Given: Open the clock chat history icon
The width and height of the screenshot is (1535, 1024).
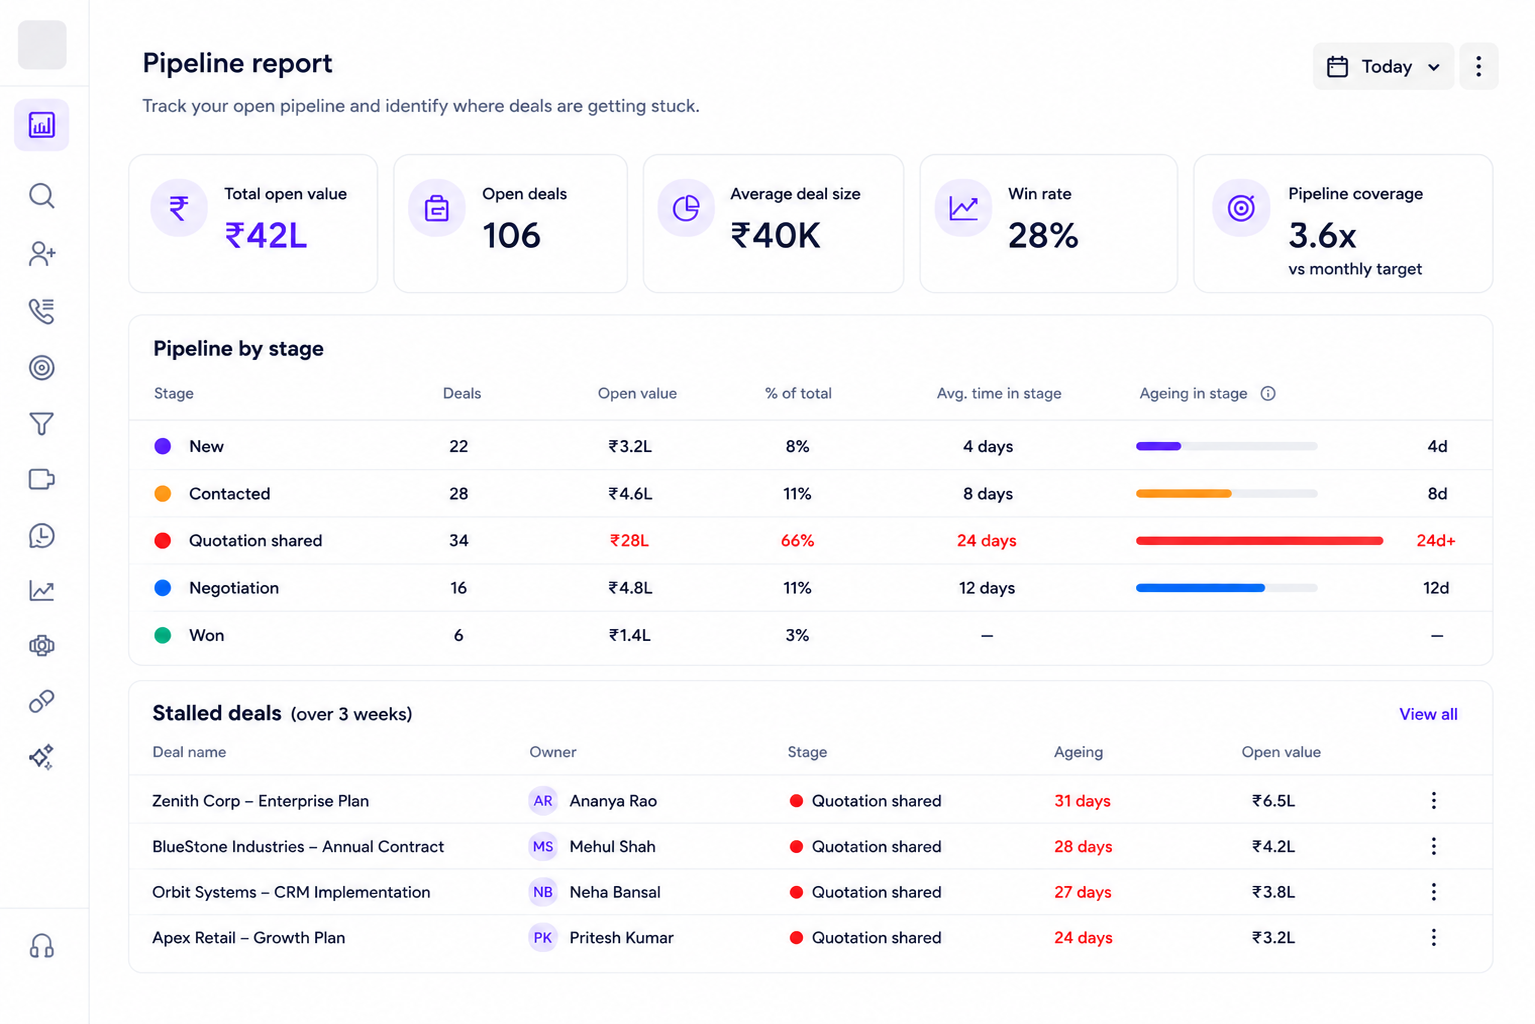Looking at the screenshot, I should click(x=42, y=536).
